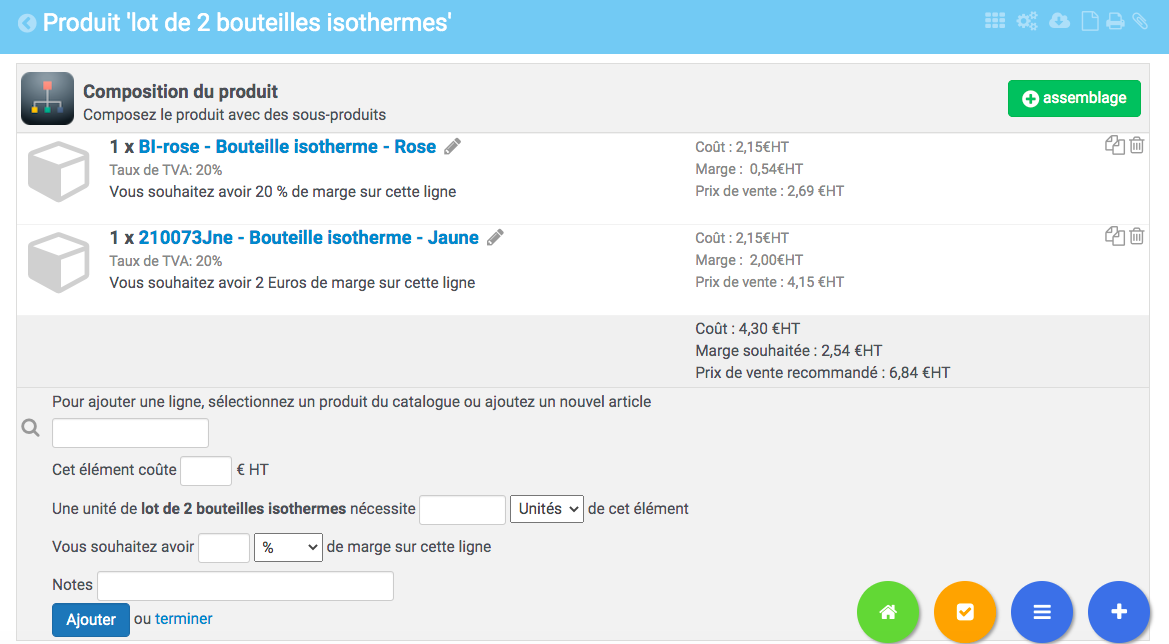Click the green assemblage button
Image resolution: width=1169 pixels, height=644 pixels.
click(x=1074, y=98)
